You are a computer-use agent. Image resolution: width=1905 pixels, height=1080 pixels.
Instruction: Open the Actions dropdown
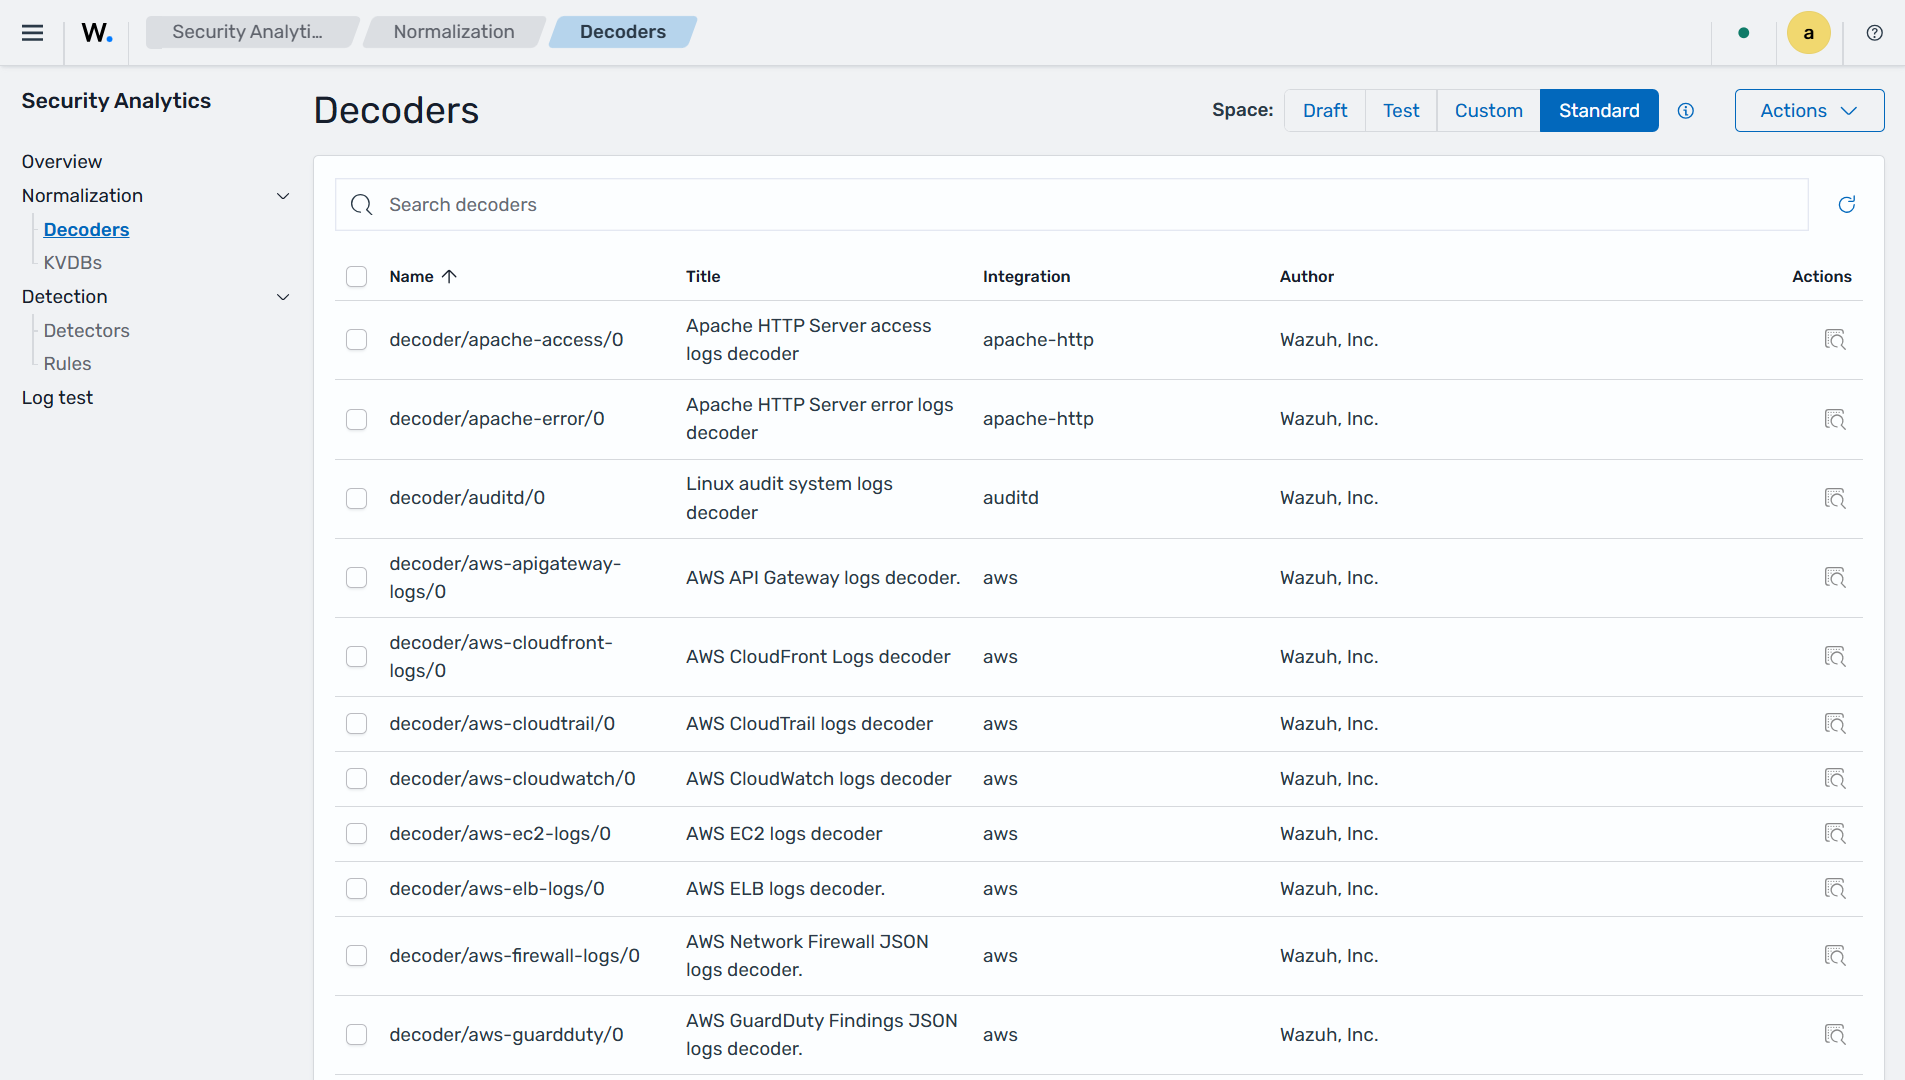click(1808, 111)
